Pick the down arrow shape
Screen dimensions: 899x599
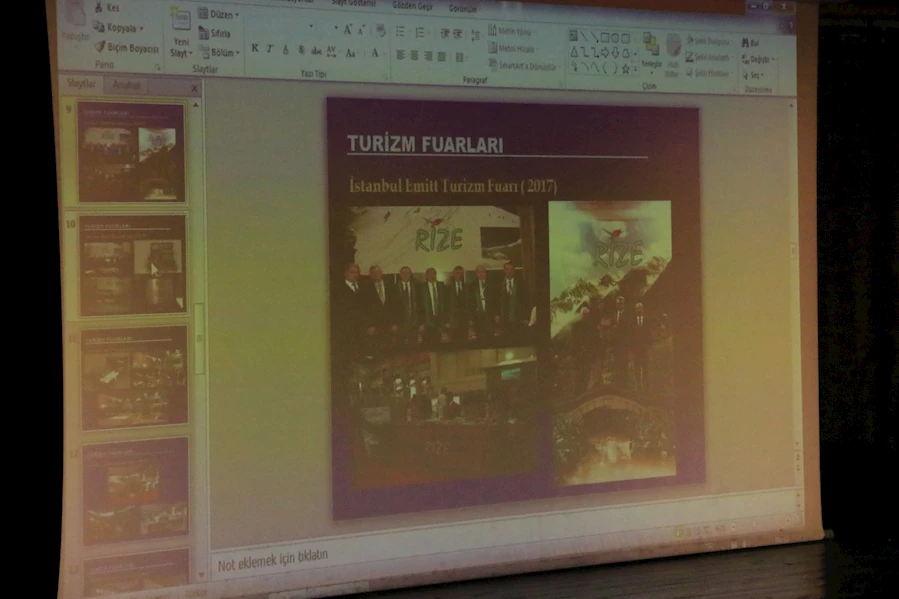coord(615,53)
